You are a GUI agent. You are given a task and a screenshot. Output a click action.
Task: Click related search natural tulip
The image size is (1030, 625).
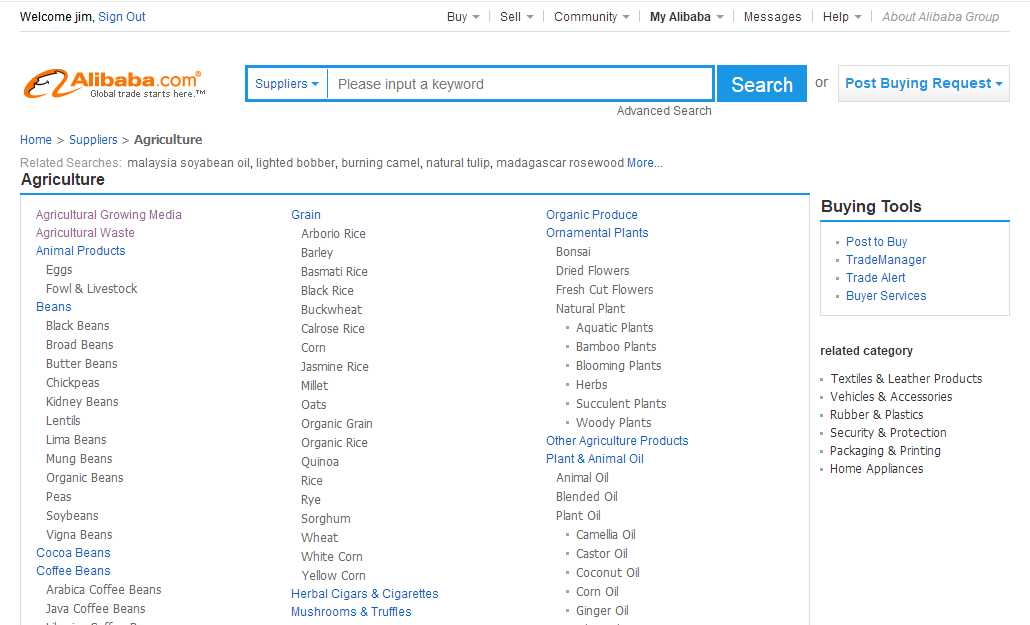click(x=457, y=163)
